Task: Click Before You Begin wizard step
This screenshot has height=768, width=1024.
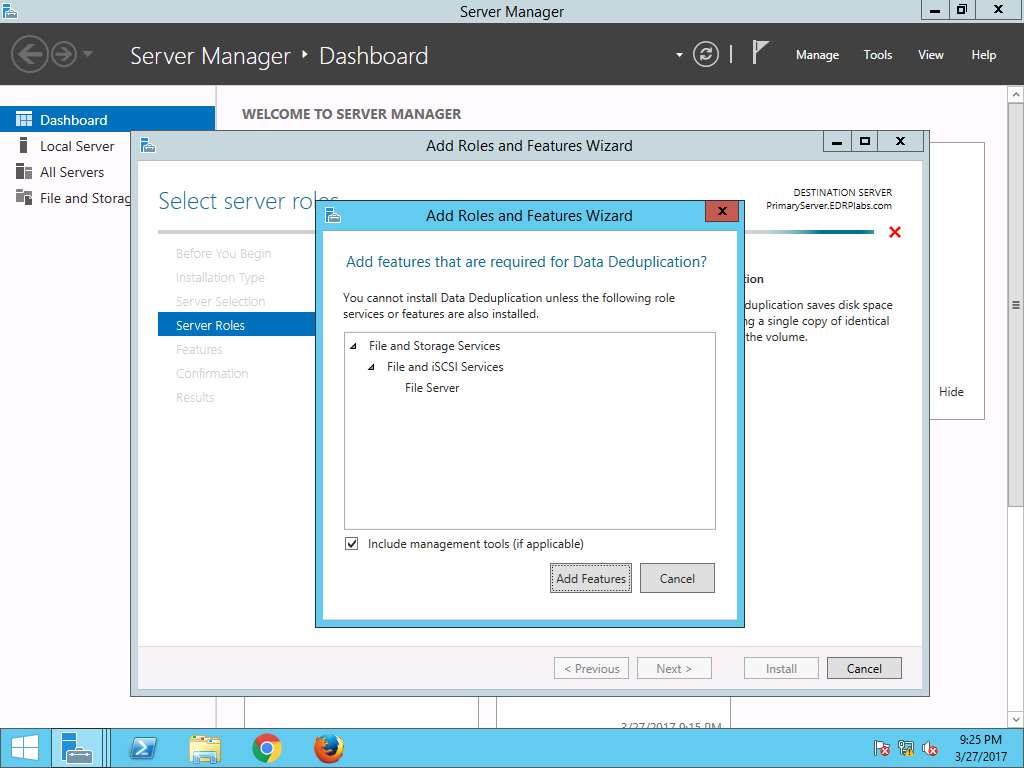Action: coord(223,253)
